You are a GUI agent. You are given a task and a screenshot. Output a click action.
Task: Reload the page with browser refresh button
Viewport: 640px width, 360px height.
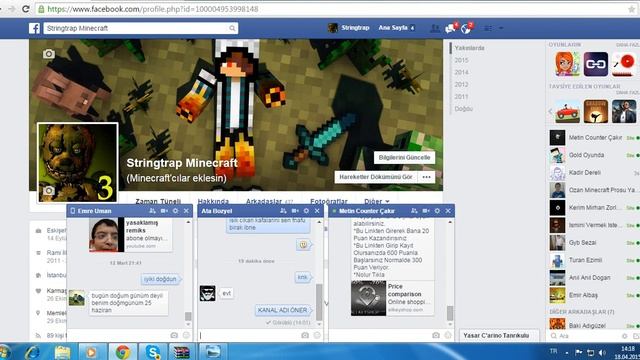(25, 9)
